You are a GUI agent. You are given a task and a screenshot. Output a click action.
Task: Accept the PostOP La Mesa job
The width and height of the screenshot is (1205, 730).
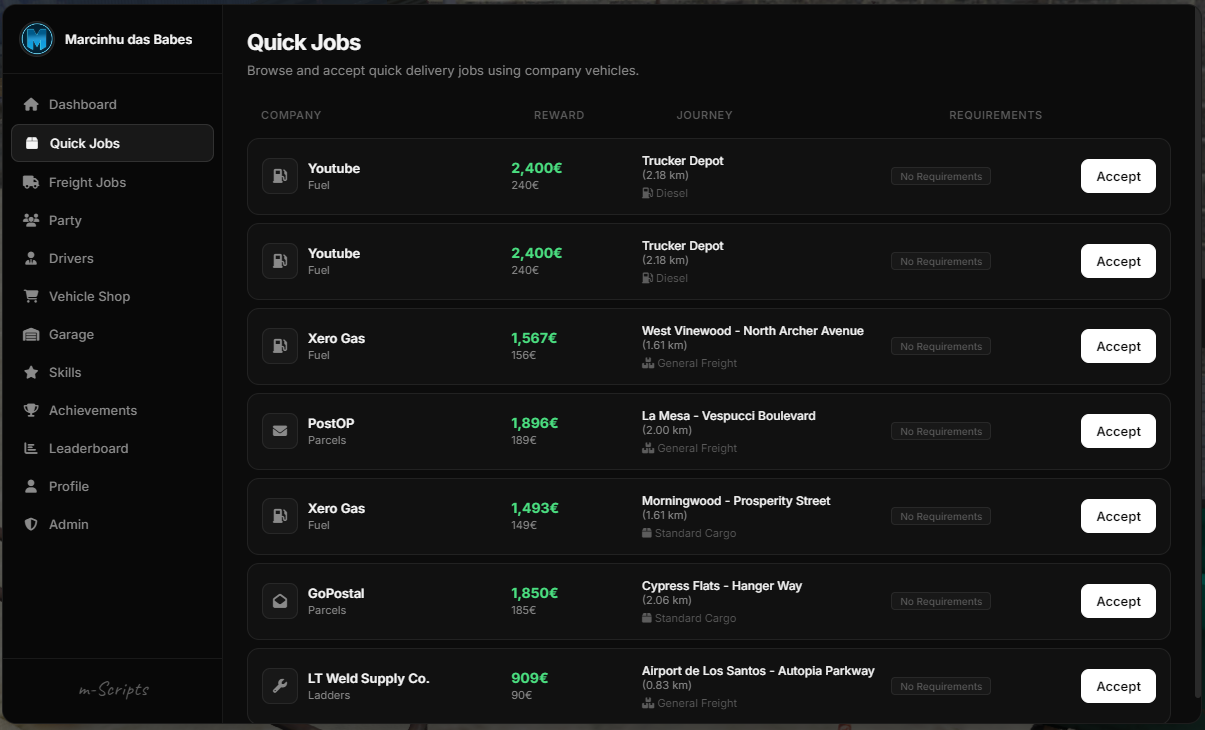coord(1118,431)
